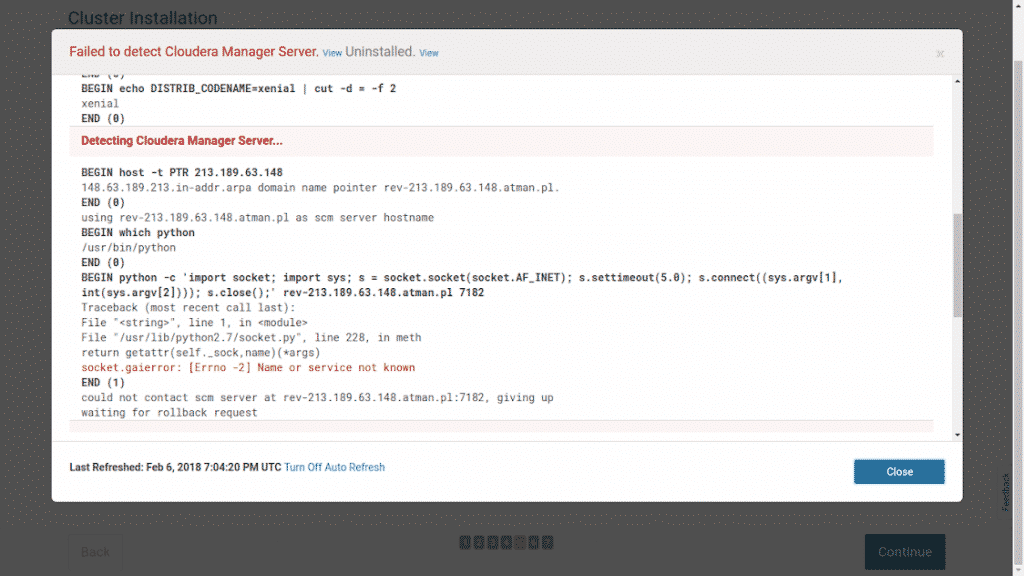Dismiss the error banner via the x icon
This screenshot has width=1024, height=576.
[940, 55]
